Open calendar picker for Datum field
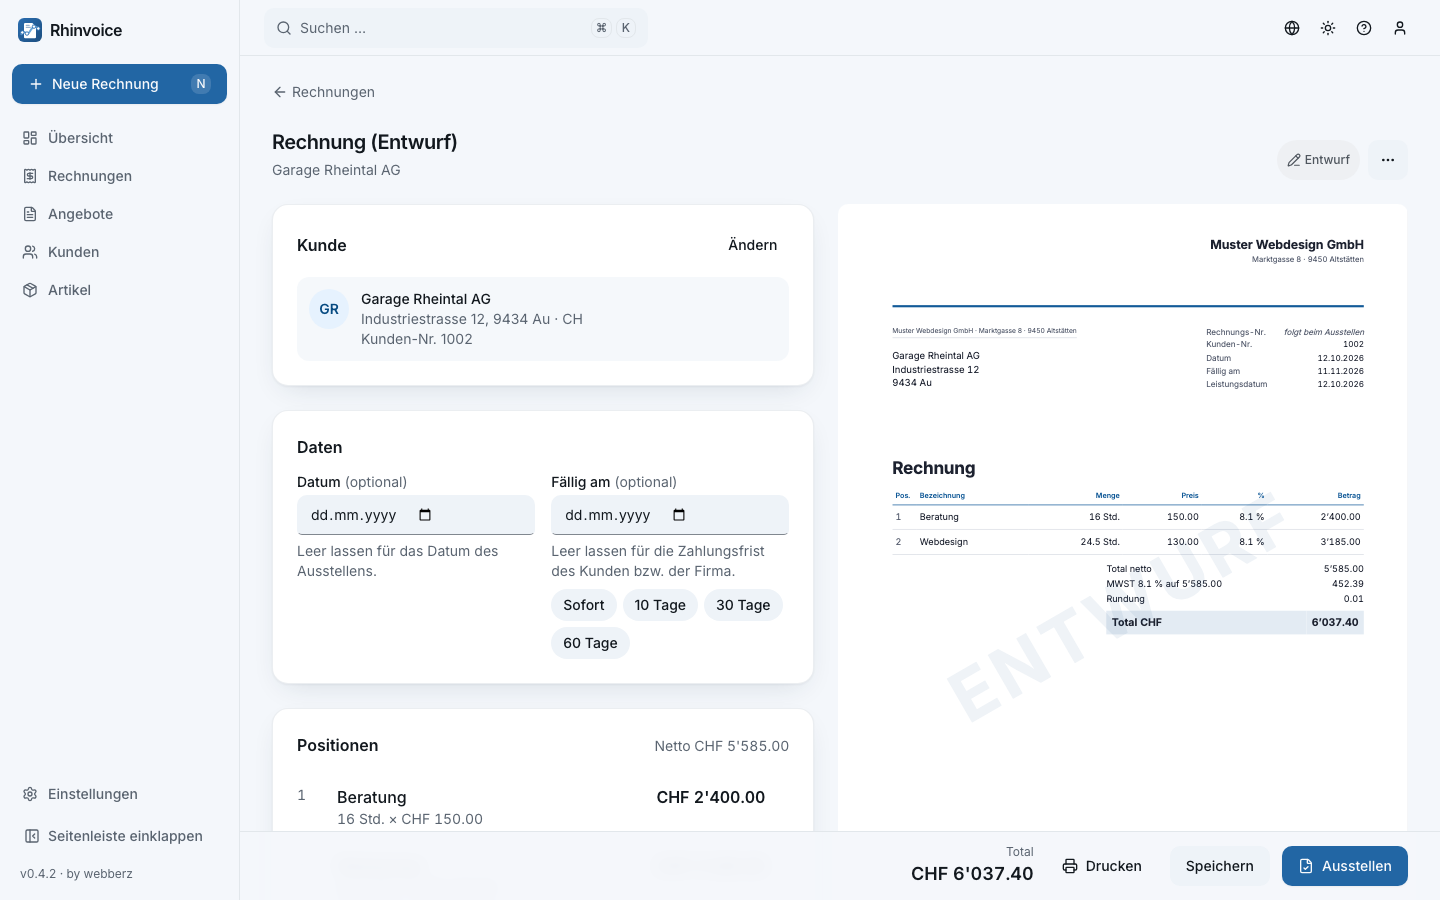Screen dimensions: 1440x900 pyautogui.click(x=425, y=515)
